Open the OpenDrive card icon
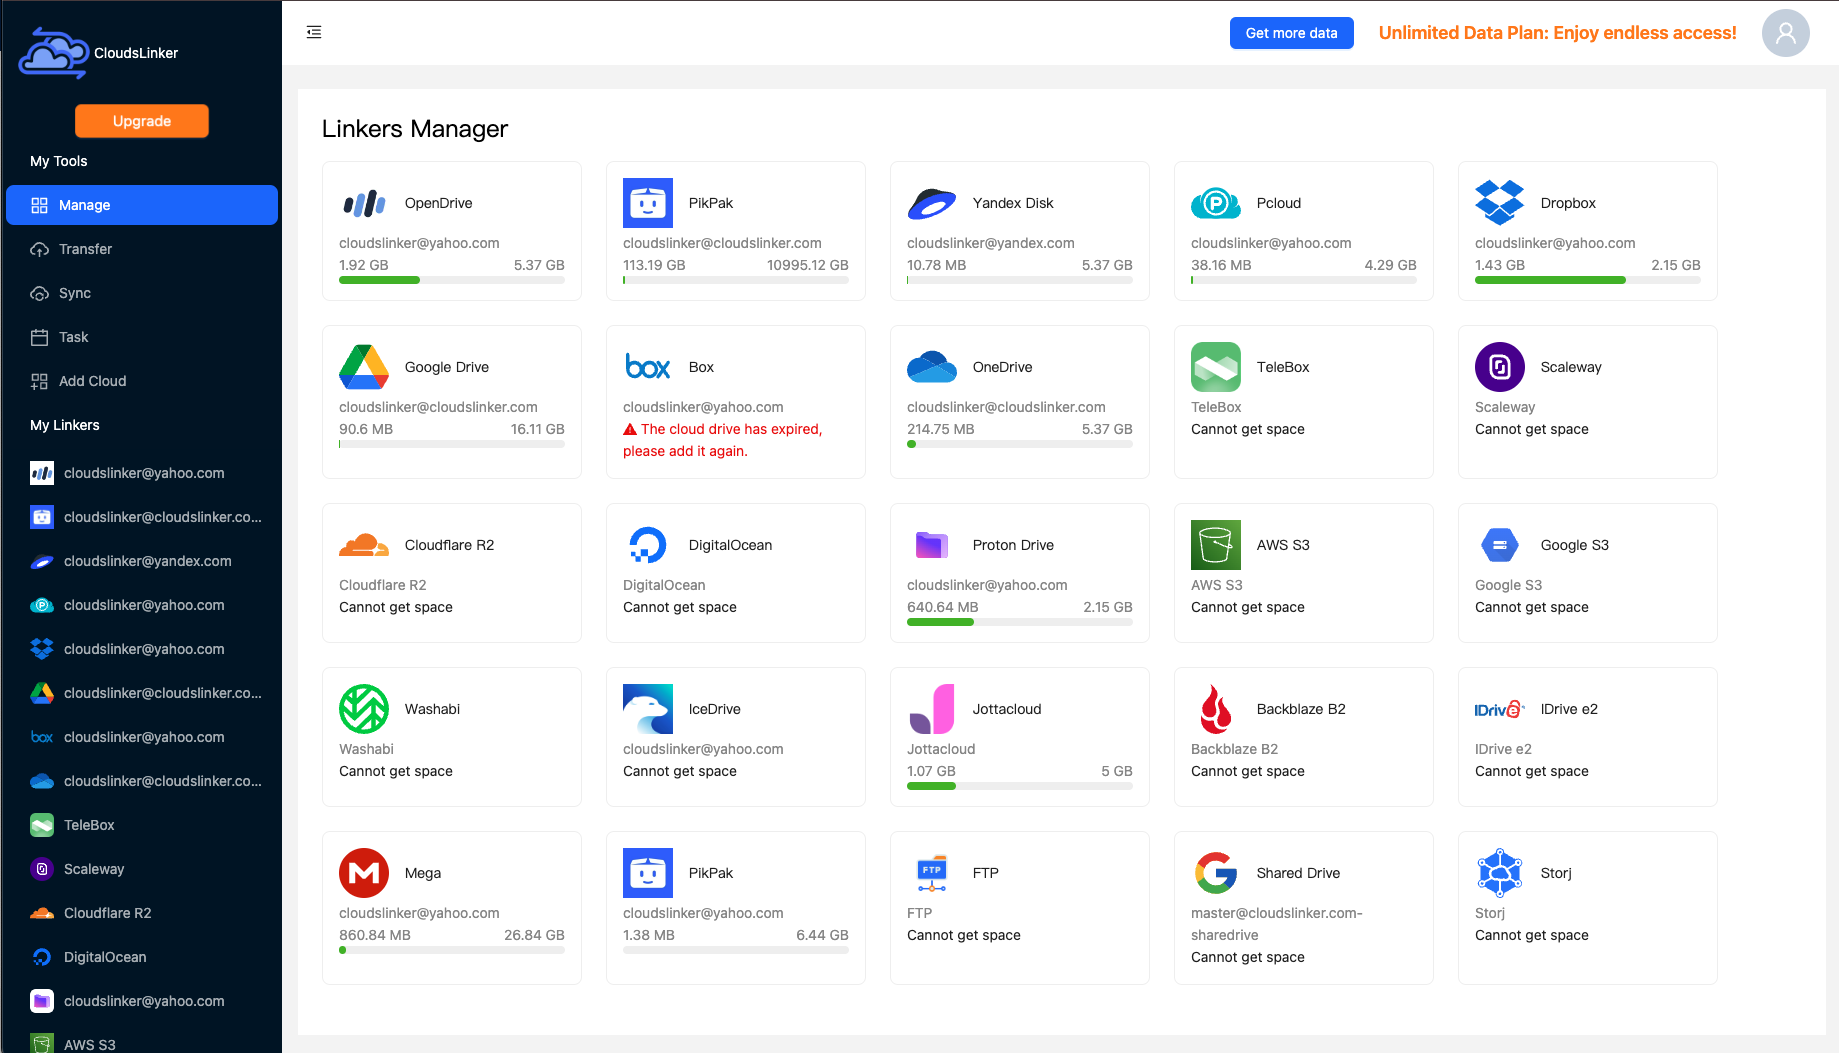This screenshot has width=1839, height=1053. [x=364, y=203]
